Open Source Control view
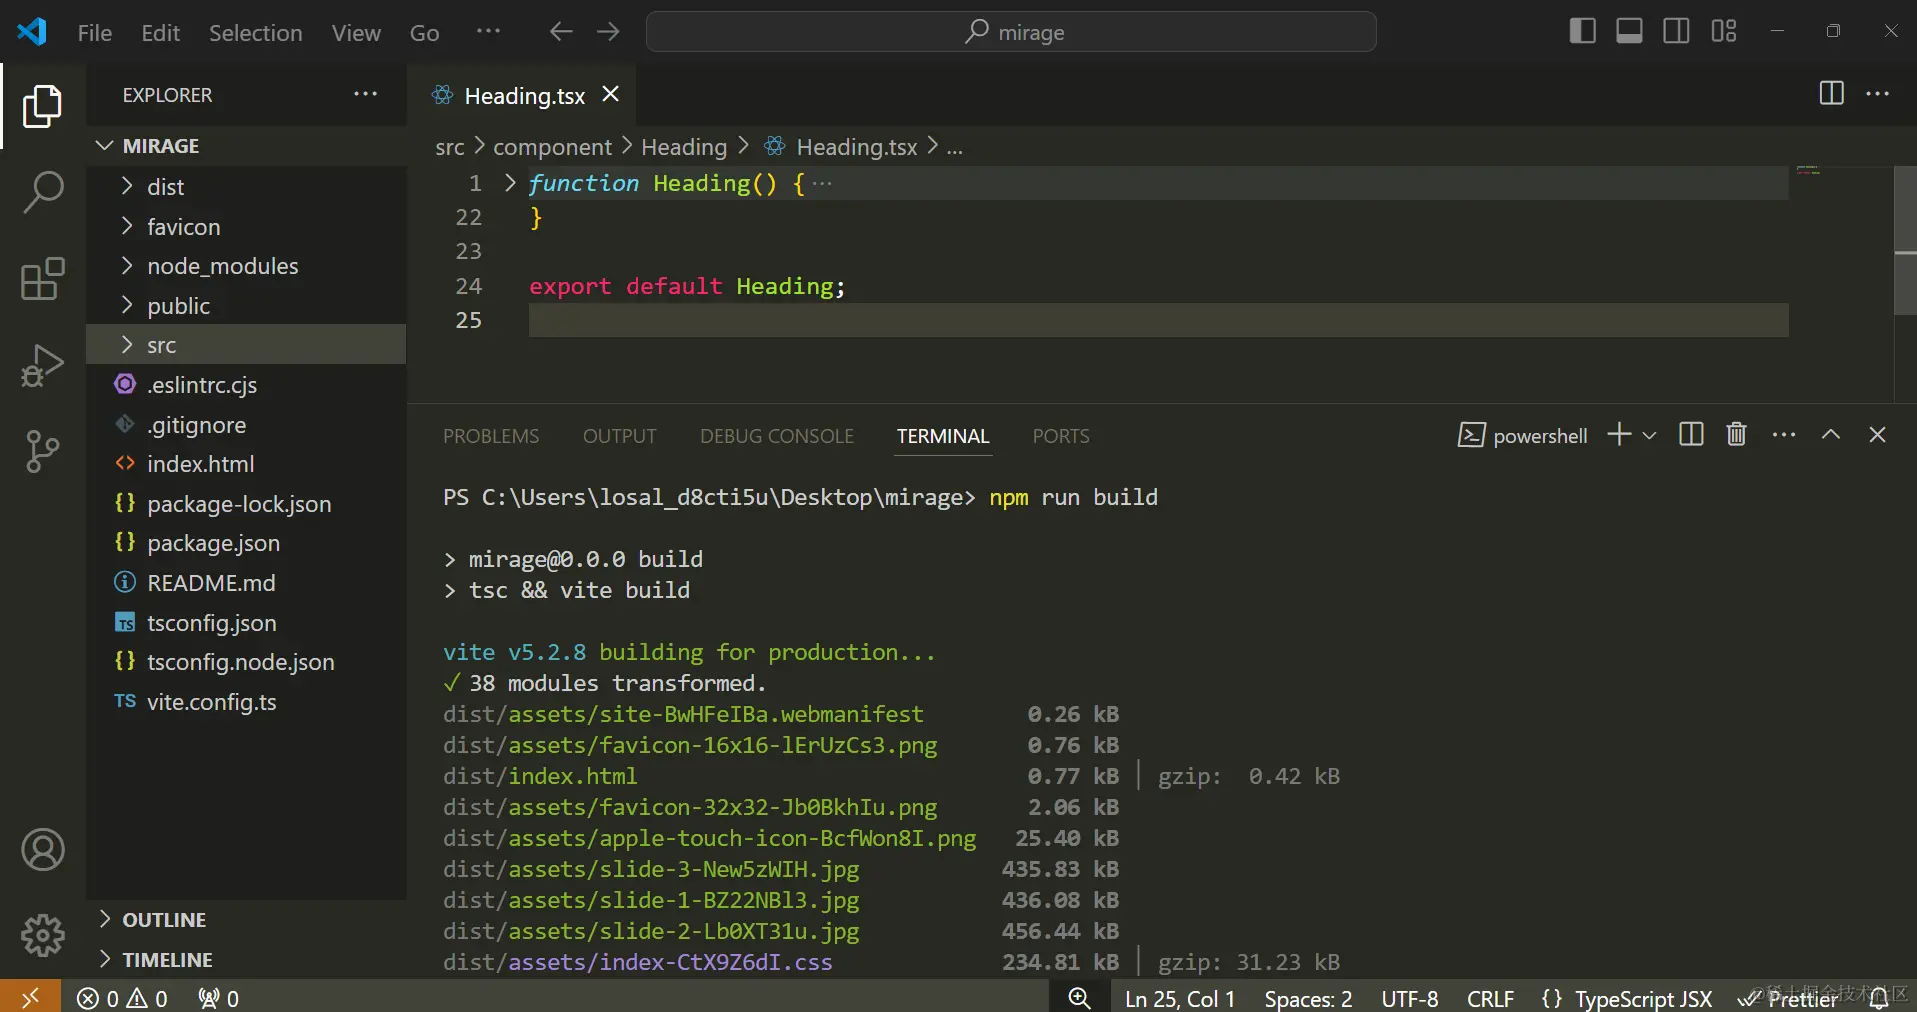This screenshot has width=1917, height=1012. point(42,452)
